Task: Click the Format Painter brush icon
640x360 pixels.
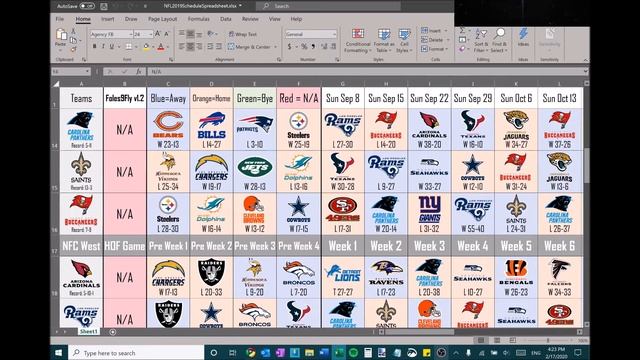Action: (73, 49)
